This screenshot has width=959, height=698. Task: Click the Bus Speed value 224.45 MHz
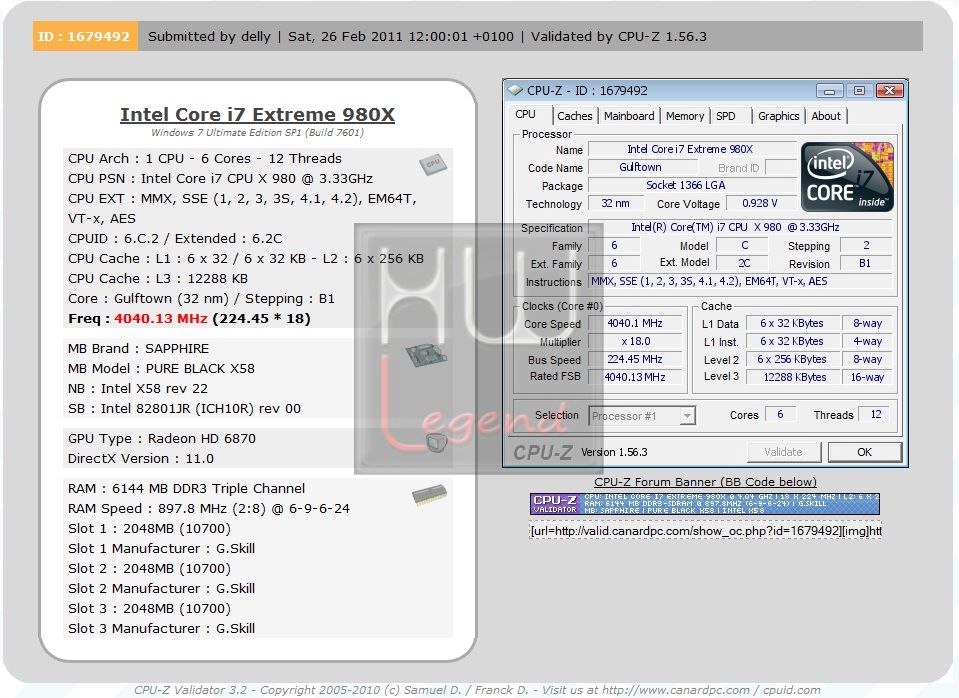tap(635, 359)
